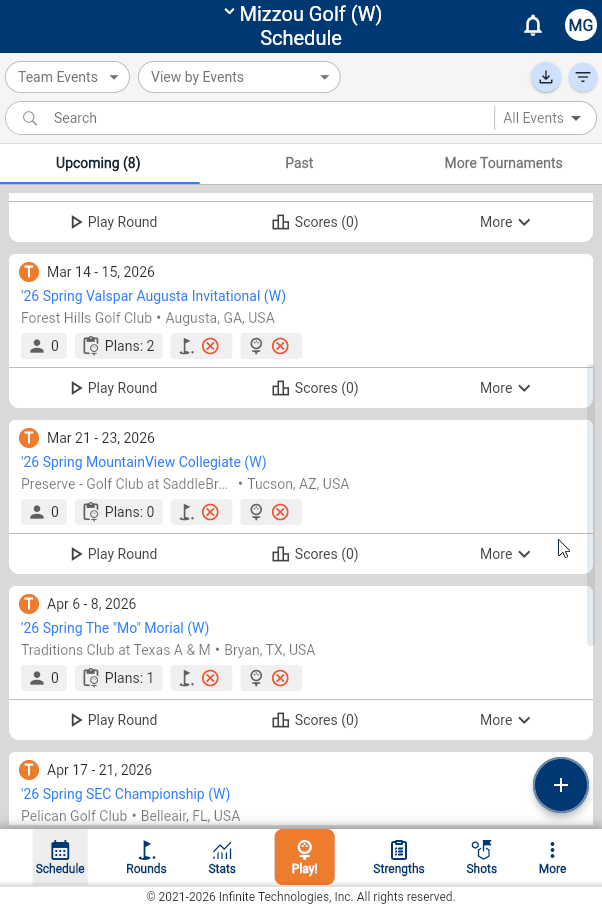Open the notifications bell
The height and width of the screenshot is (907, 602).
[533, 26]
